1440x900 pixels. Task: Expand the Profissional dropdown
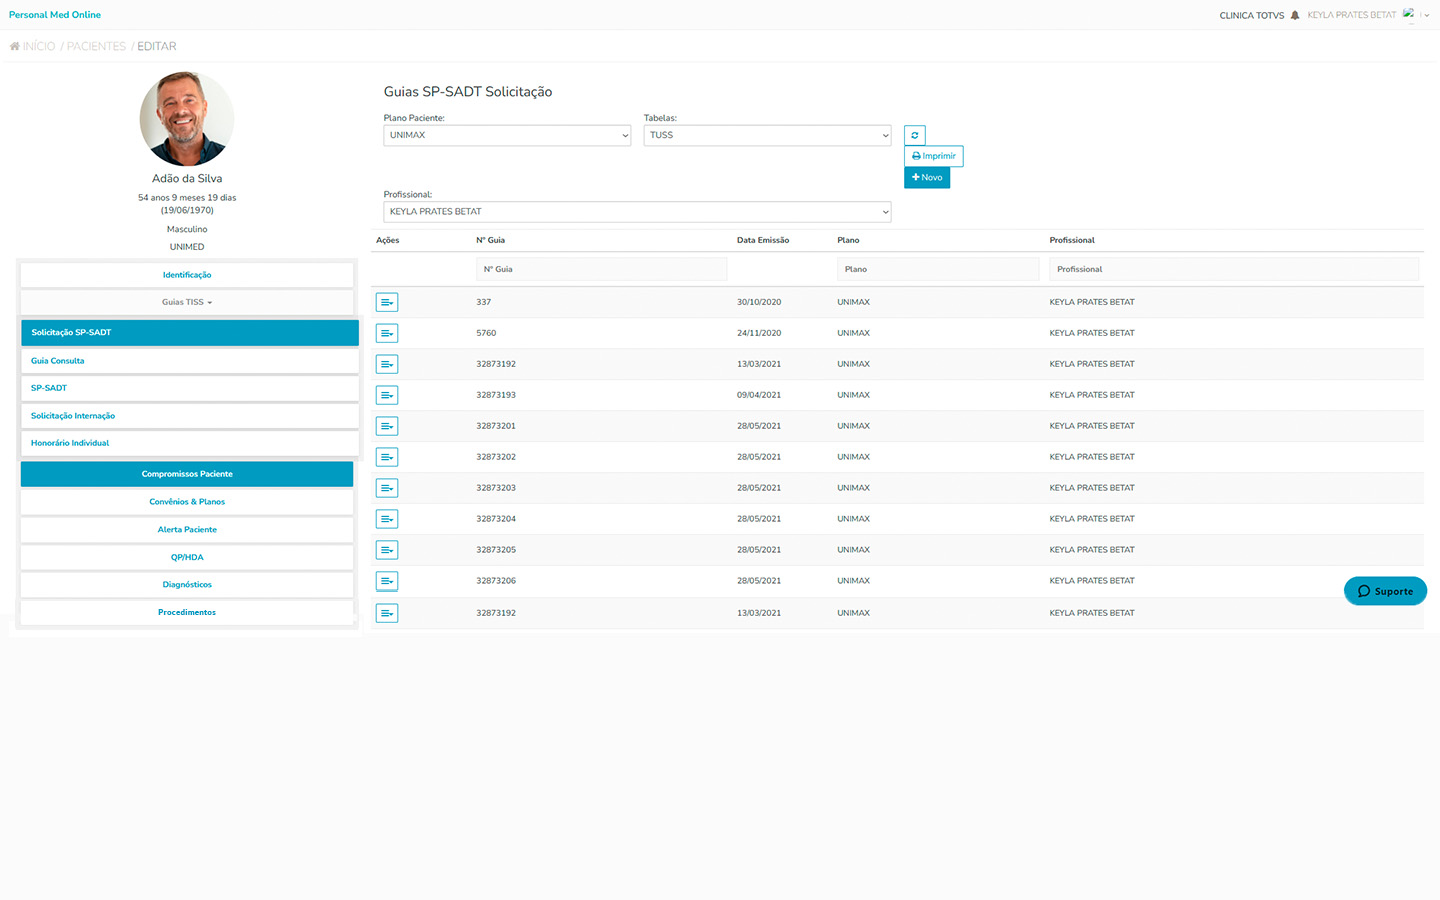[x=637, y=212]
